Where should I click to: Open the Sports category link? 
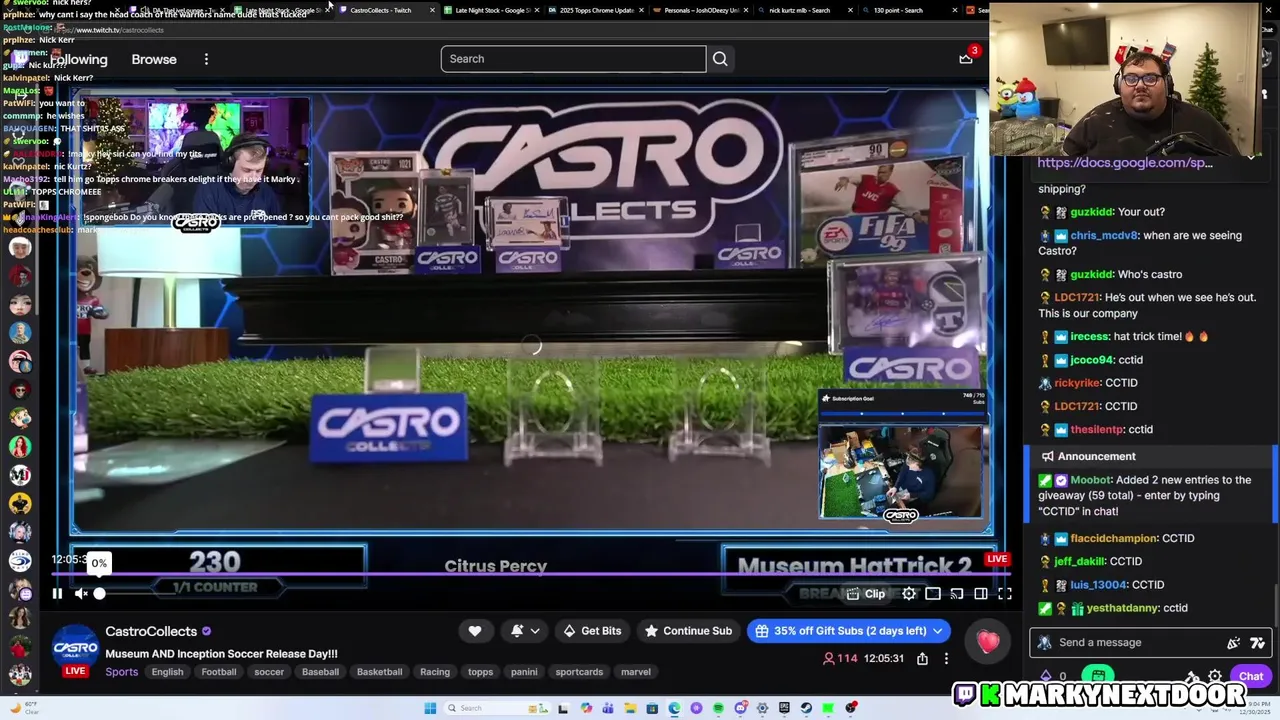pyautogui.click(x=122, y=672)
